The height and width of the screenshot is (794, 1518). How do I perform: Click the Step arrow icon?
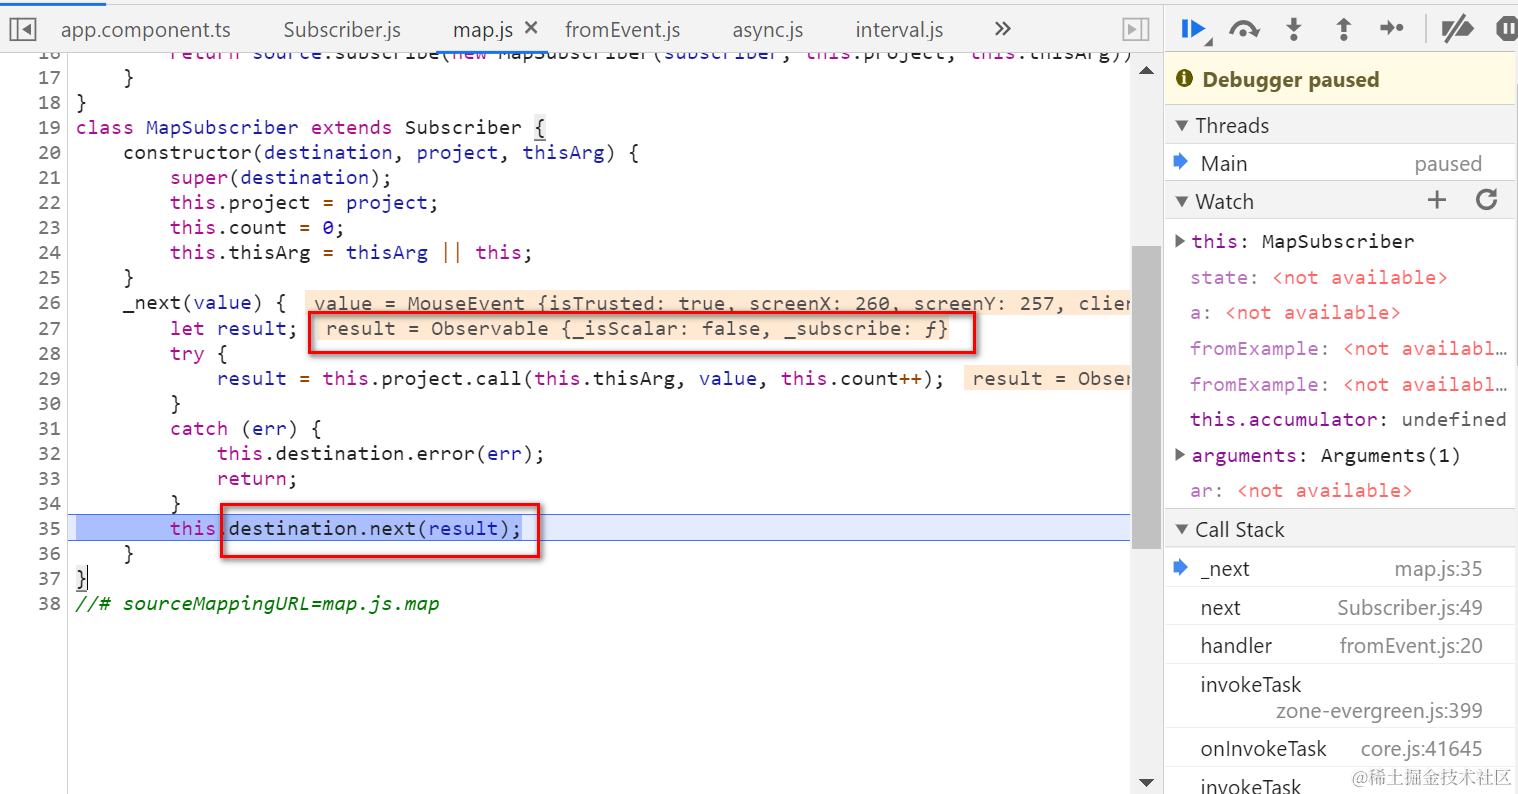1392,28
